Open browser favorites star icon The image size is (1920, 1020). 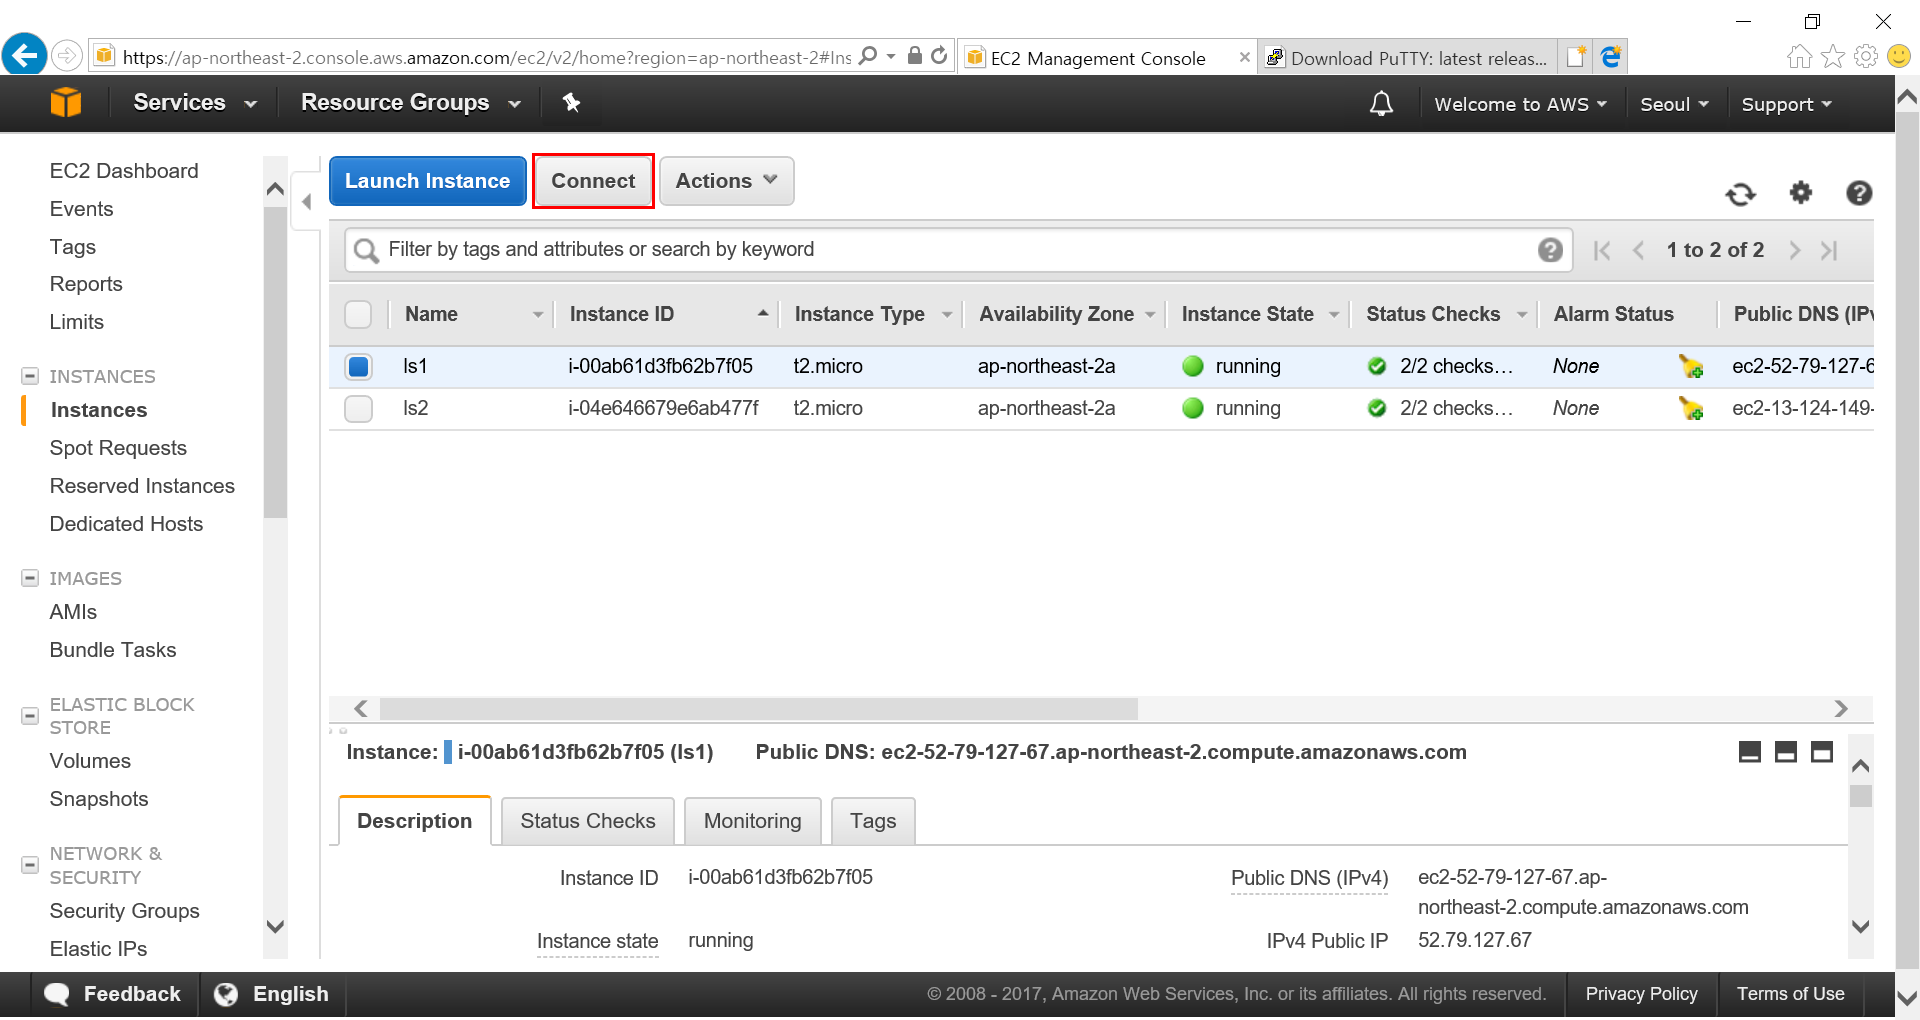pyautogui.click(x=1833, y=56)
